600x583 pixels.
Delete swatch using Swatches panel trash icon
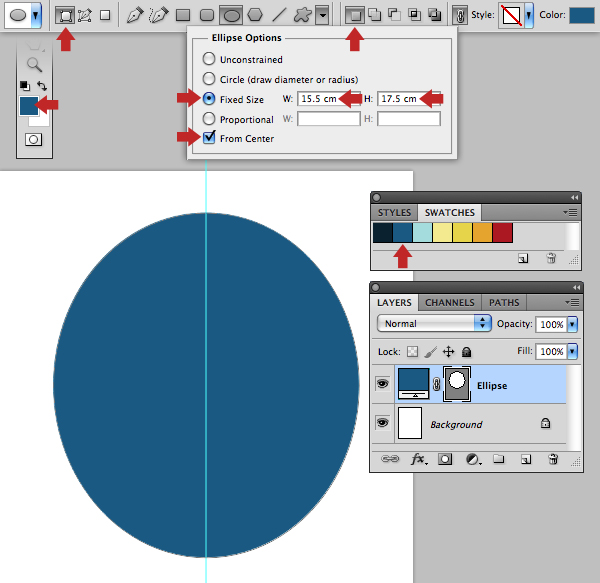(x=551, y=258)
